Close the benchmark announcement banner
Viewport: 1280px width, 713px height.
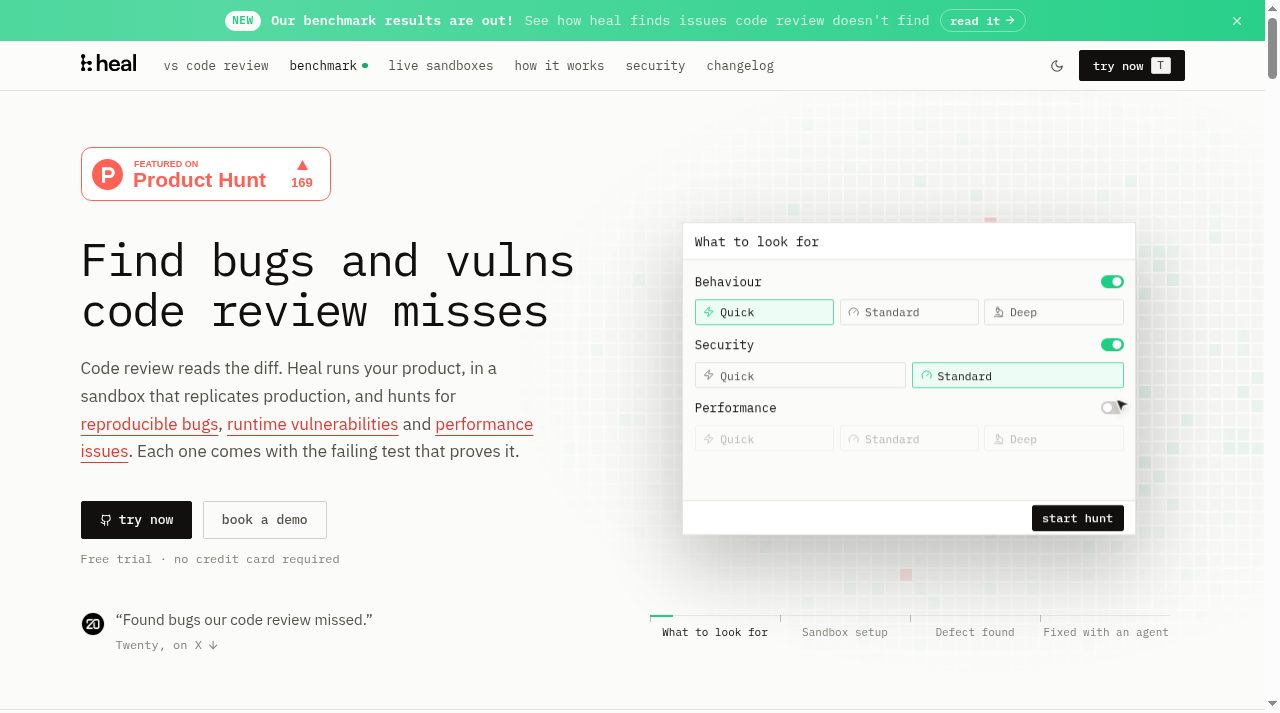coord(1237,20)
